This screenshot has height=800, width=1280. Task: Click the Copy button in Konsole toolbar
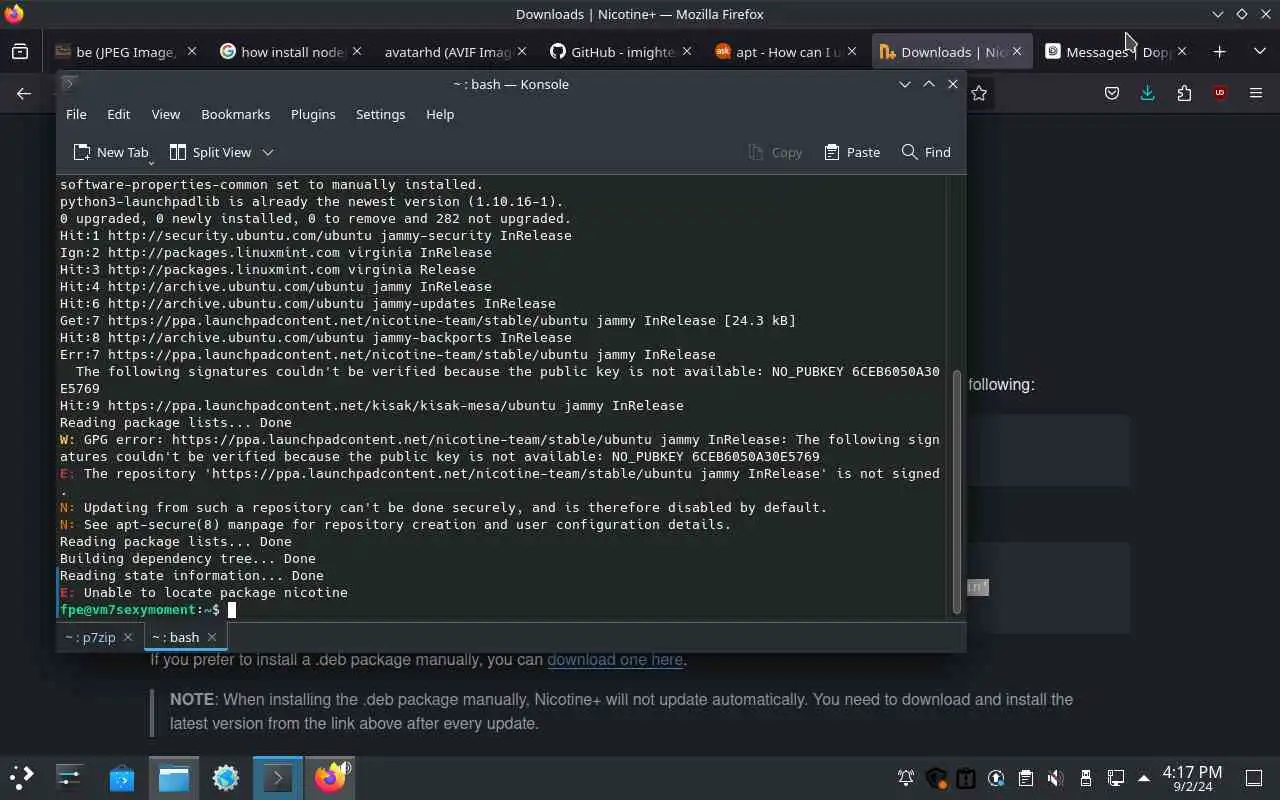pyautogui.click(x=775, y=152)
